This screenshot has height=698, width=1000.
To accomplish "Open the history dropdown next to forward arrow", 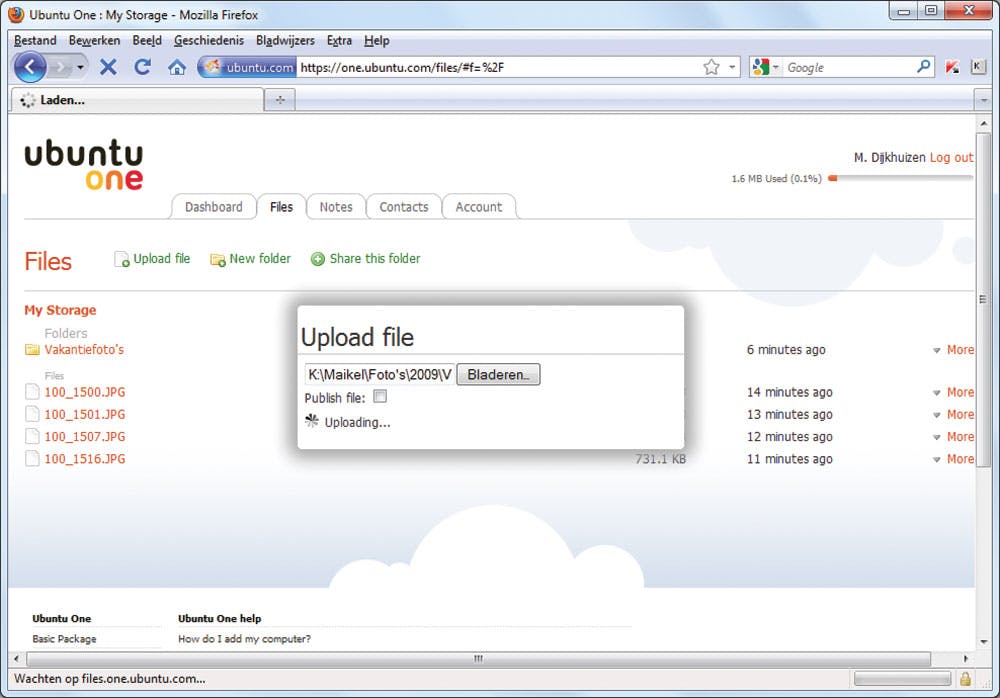I will [80, 67].
